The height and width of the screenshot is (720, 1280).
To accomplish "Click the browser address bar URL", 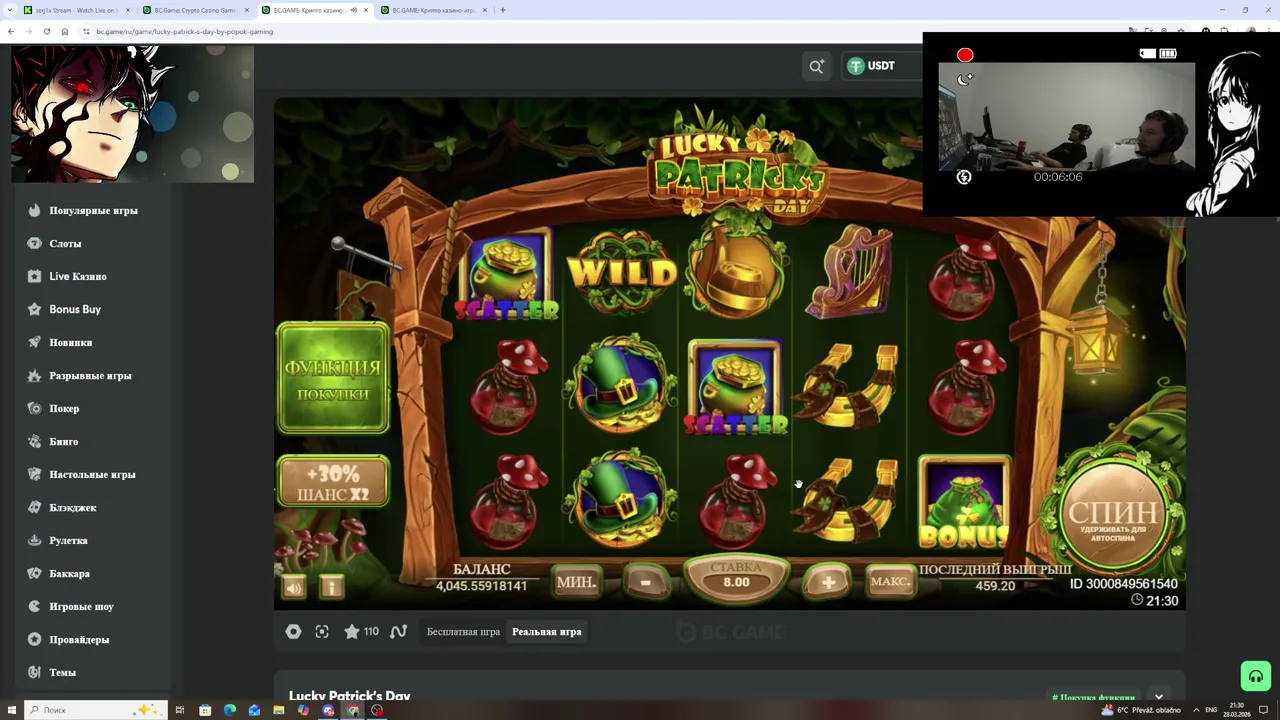I will click(x=184, y=31).
